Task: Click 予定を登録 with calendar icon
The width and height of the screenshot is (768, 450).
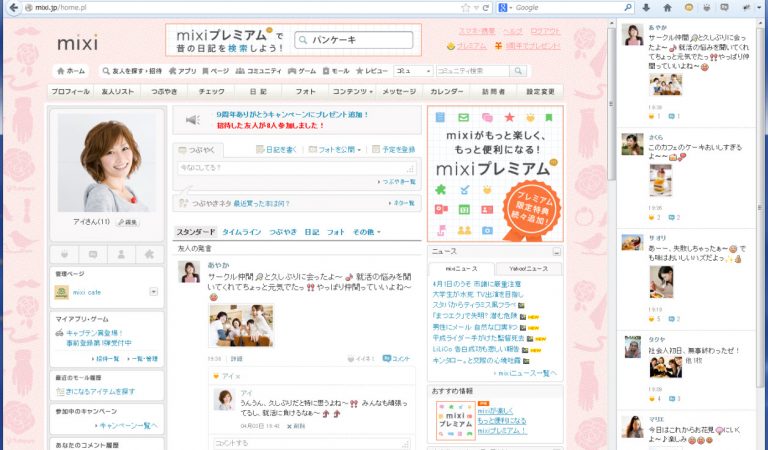Action: (x=394, y=150)
